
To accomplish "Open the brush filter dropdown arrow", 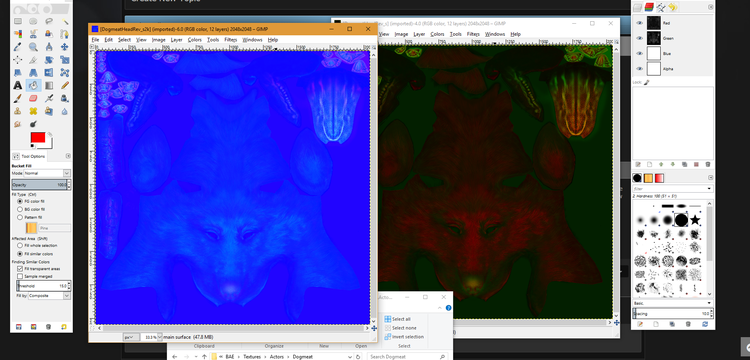I will 709,188.
